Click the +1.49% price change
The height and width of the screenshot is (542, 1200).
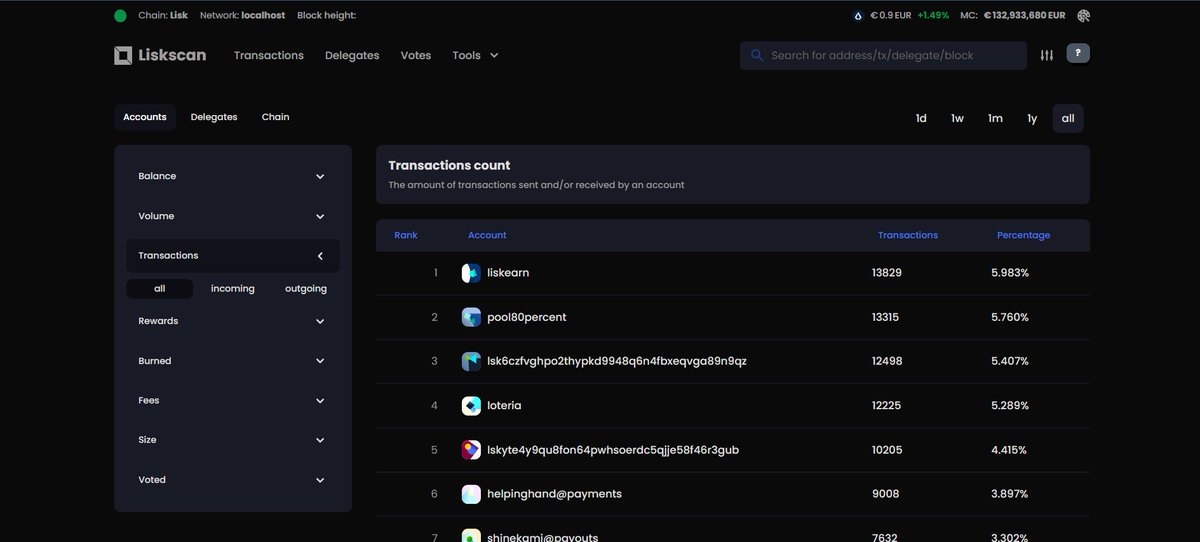pyautogui.click(x=933, y=16)
